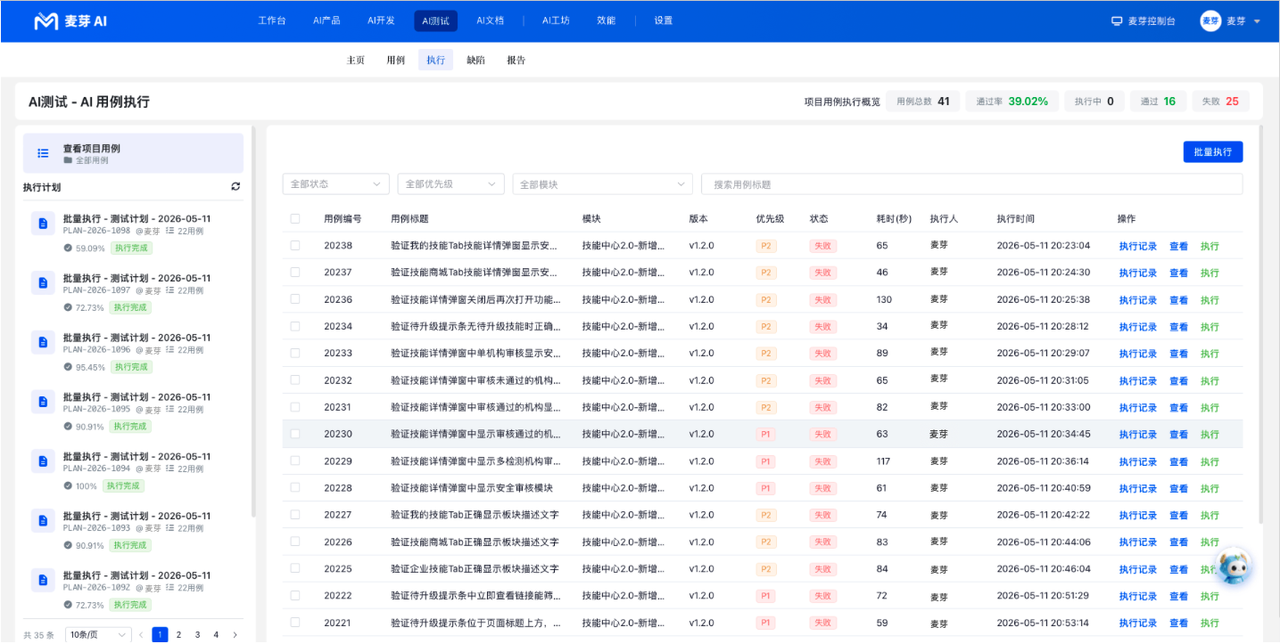Click the 通过率 39.02% stat badge
The height and width of the screenshot is (644, 1280).
point(1012,101)
